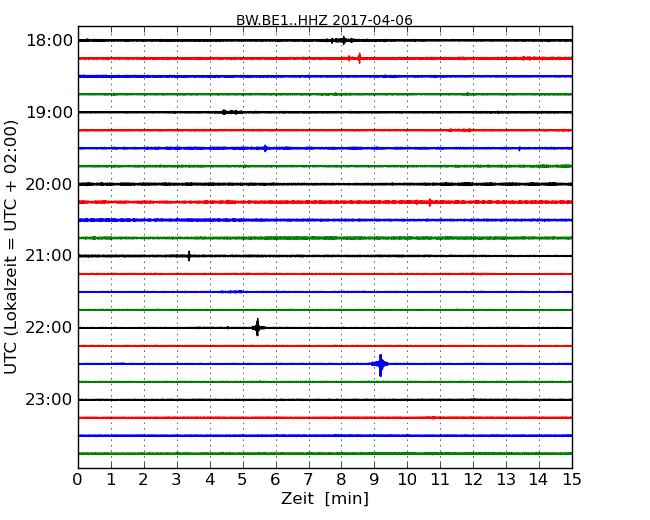The height and width of the screenshot is (520, 650).
Task: Click the x-axis tick label 0
Action: click(78, 480)
